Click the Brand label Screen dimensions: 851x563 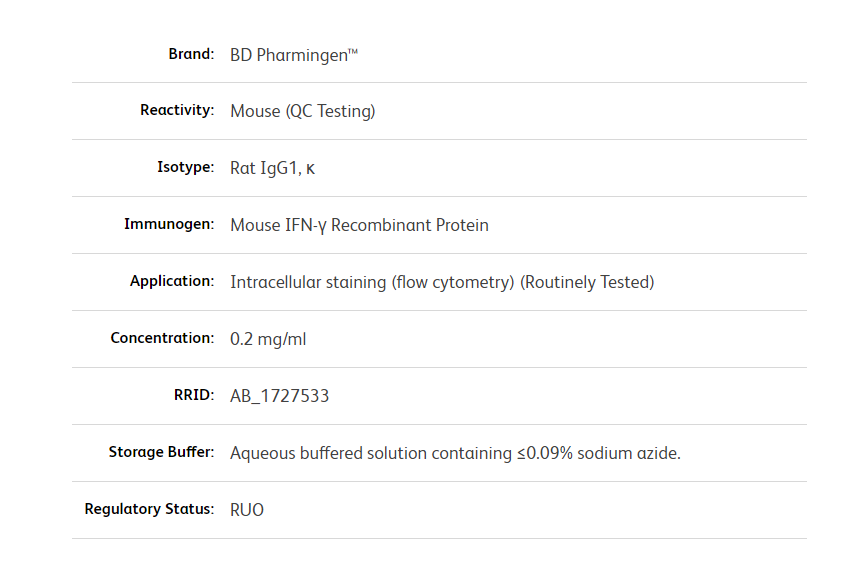point(190,54)
